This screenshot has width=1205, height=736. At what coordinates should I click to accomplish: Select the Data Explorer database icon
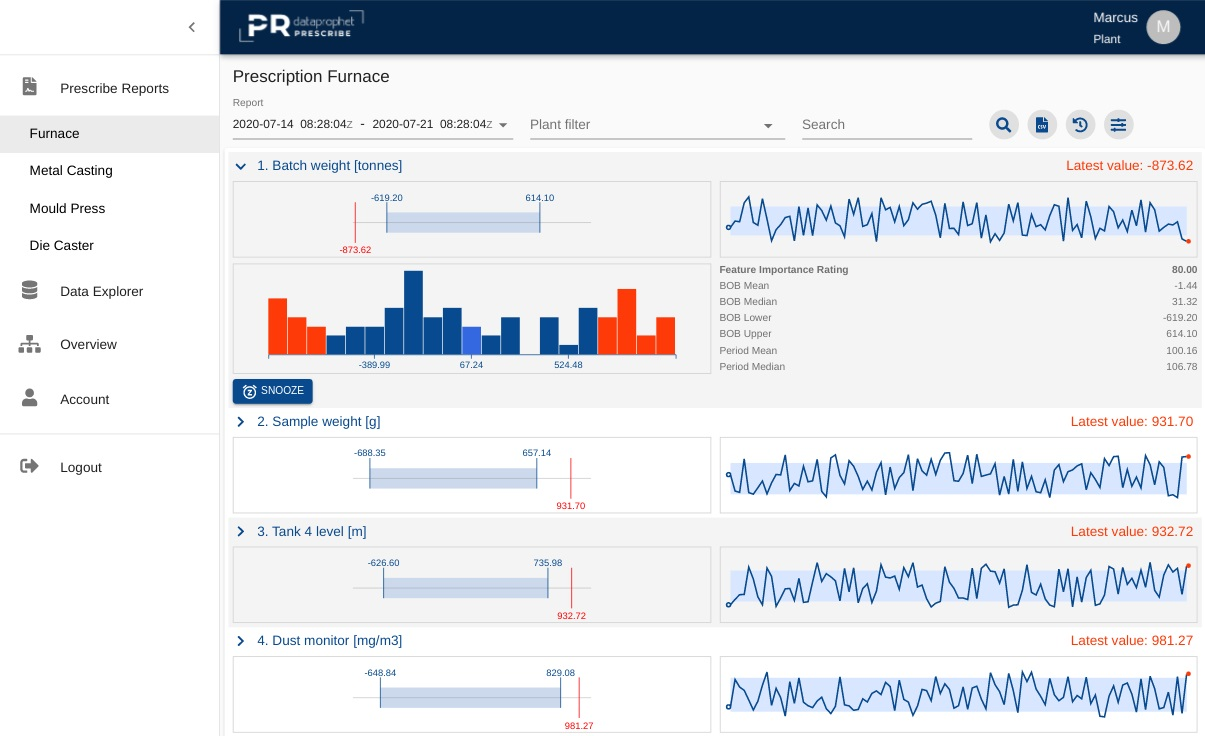[30, 290]
